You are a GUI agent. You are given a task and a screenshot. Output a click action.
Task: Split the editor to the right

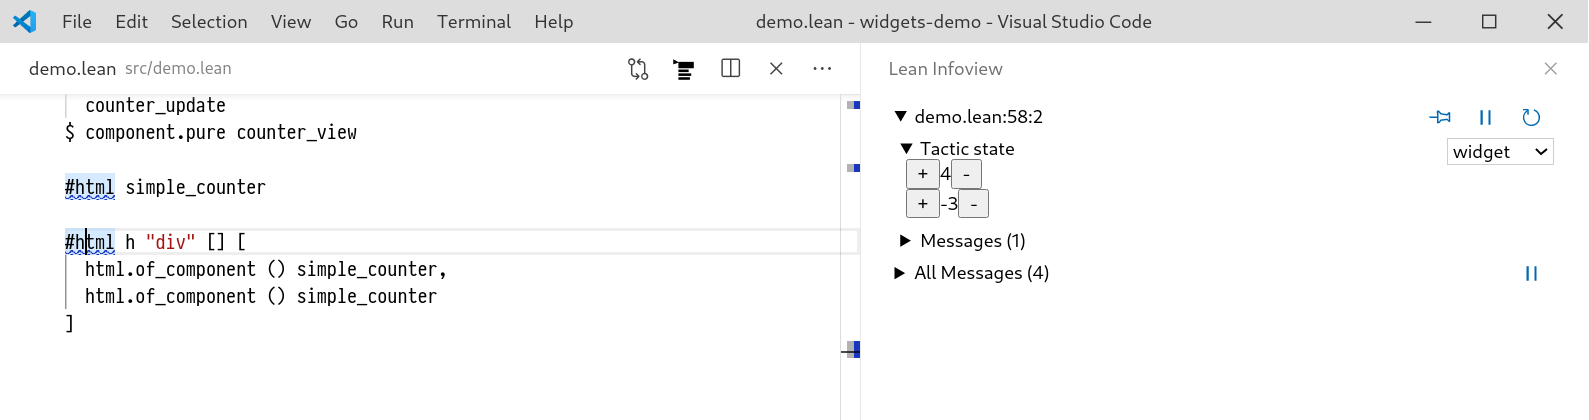(731, 69)
